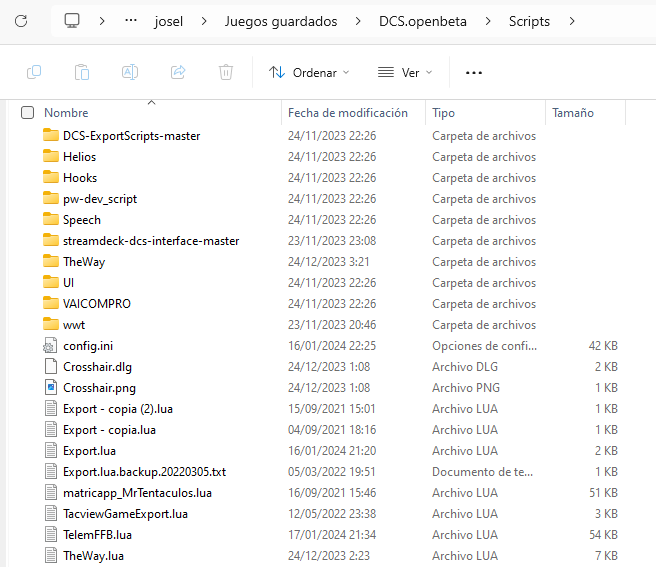Select Export.lua.backup.20220305.txt file

(x=144, y=471)
